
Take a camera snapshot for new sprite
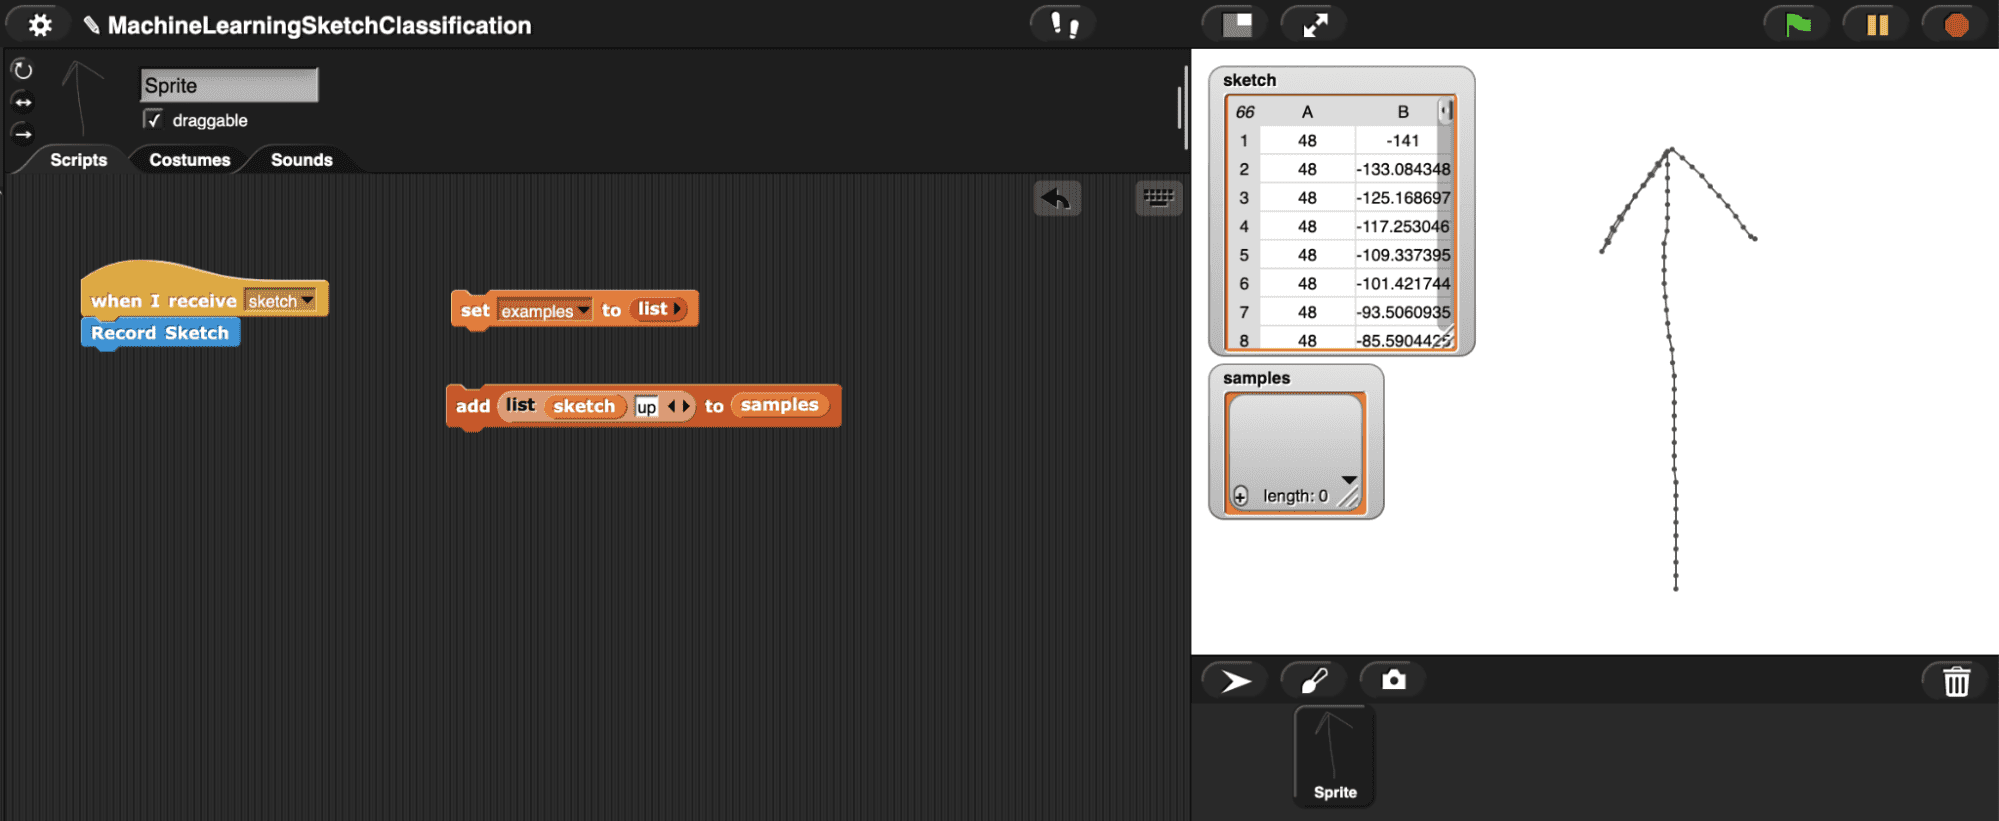[x=1393, y=681]
